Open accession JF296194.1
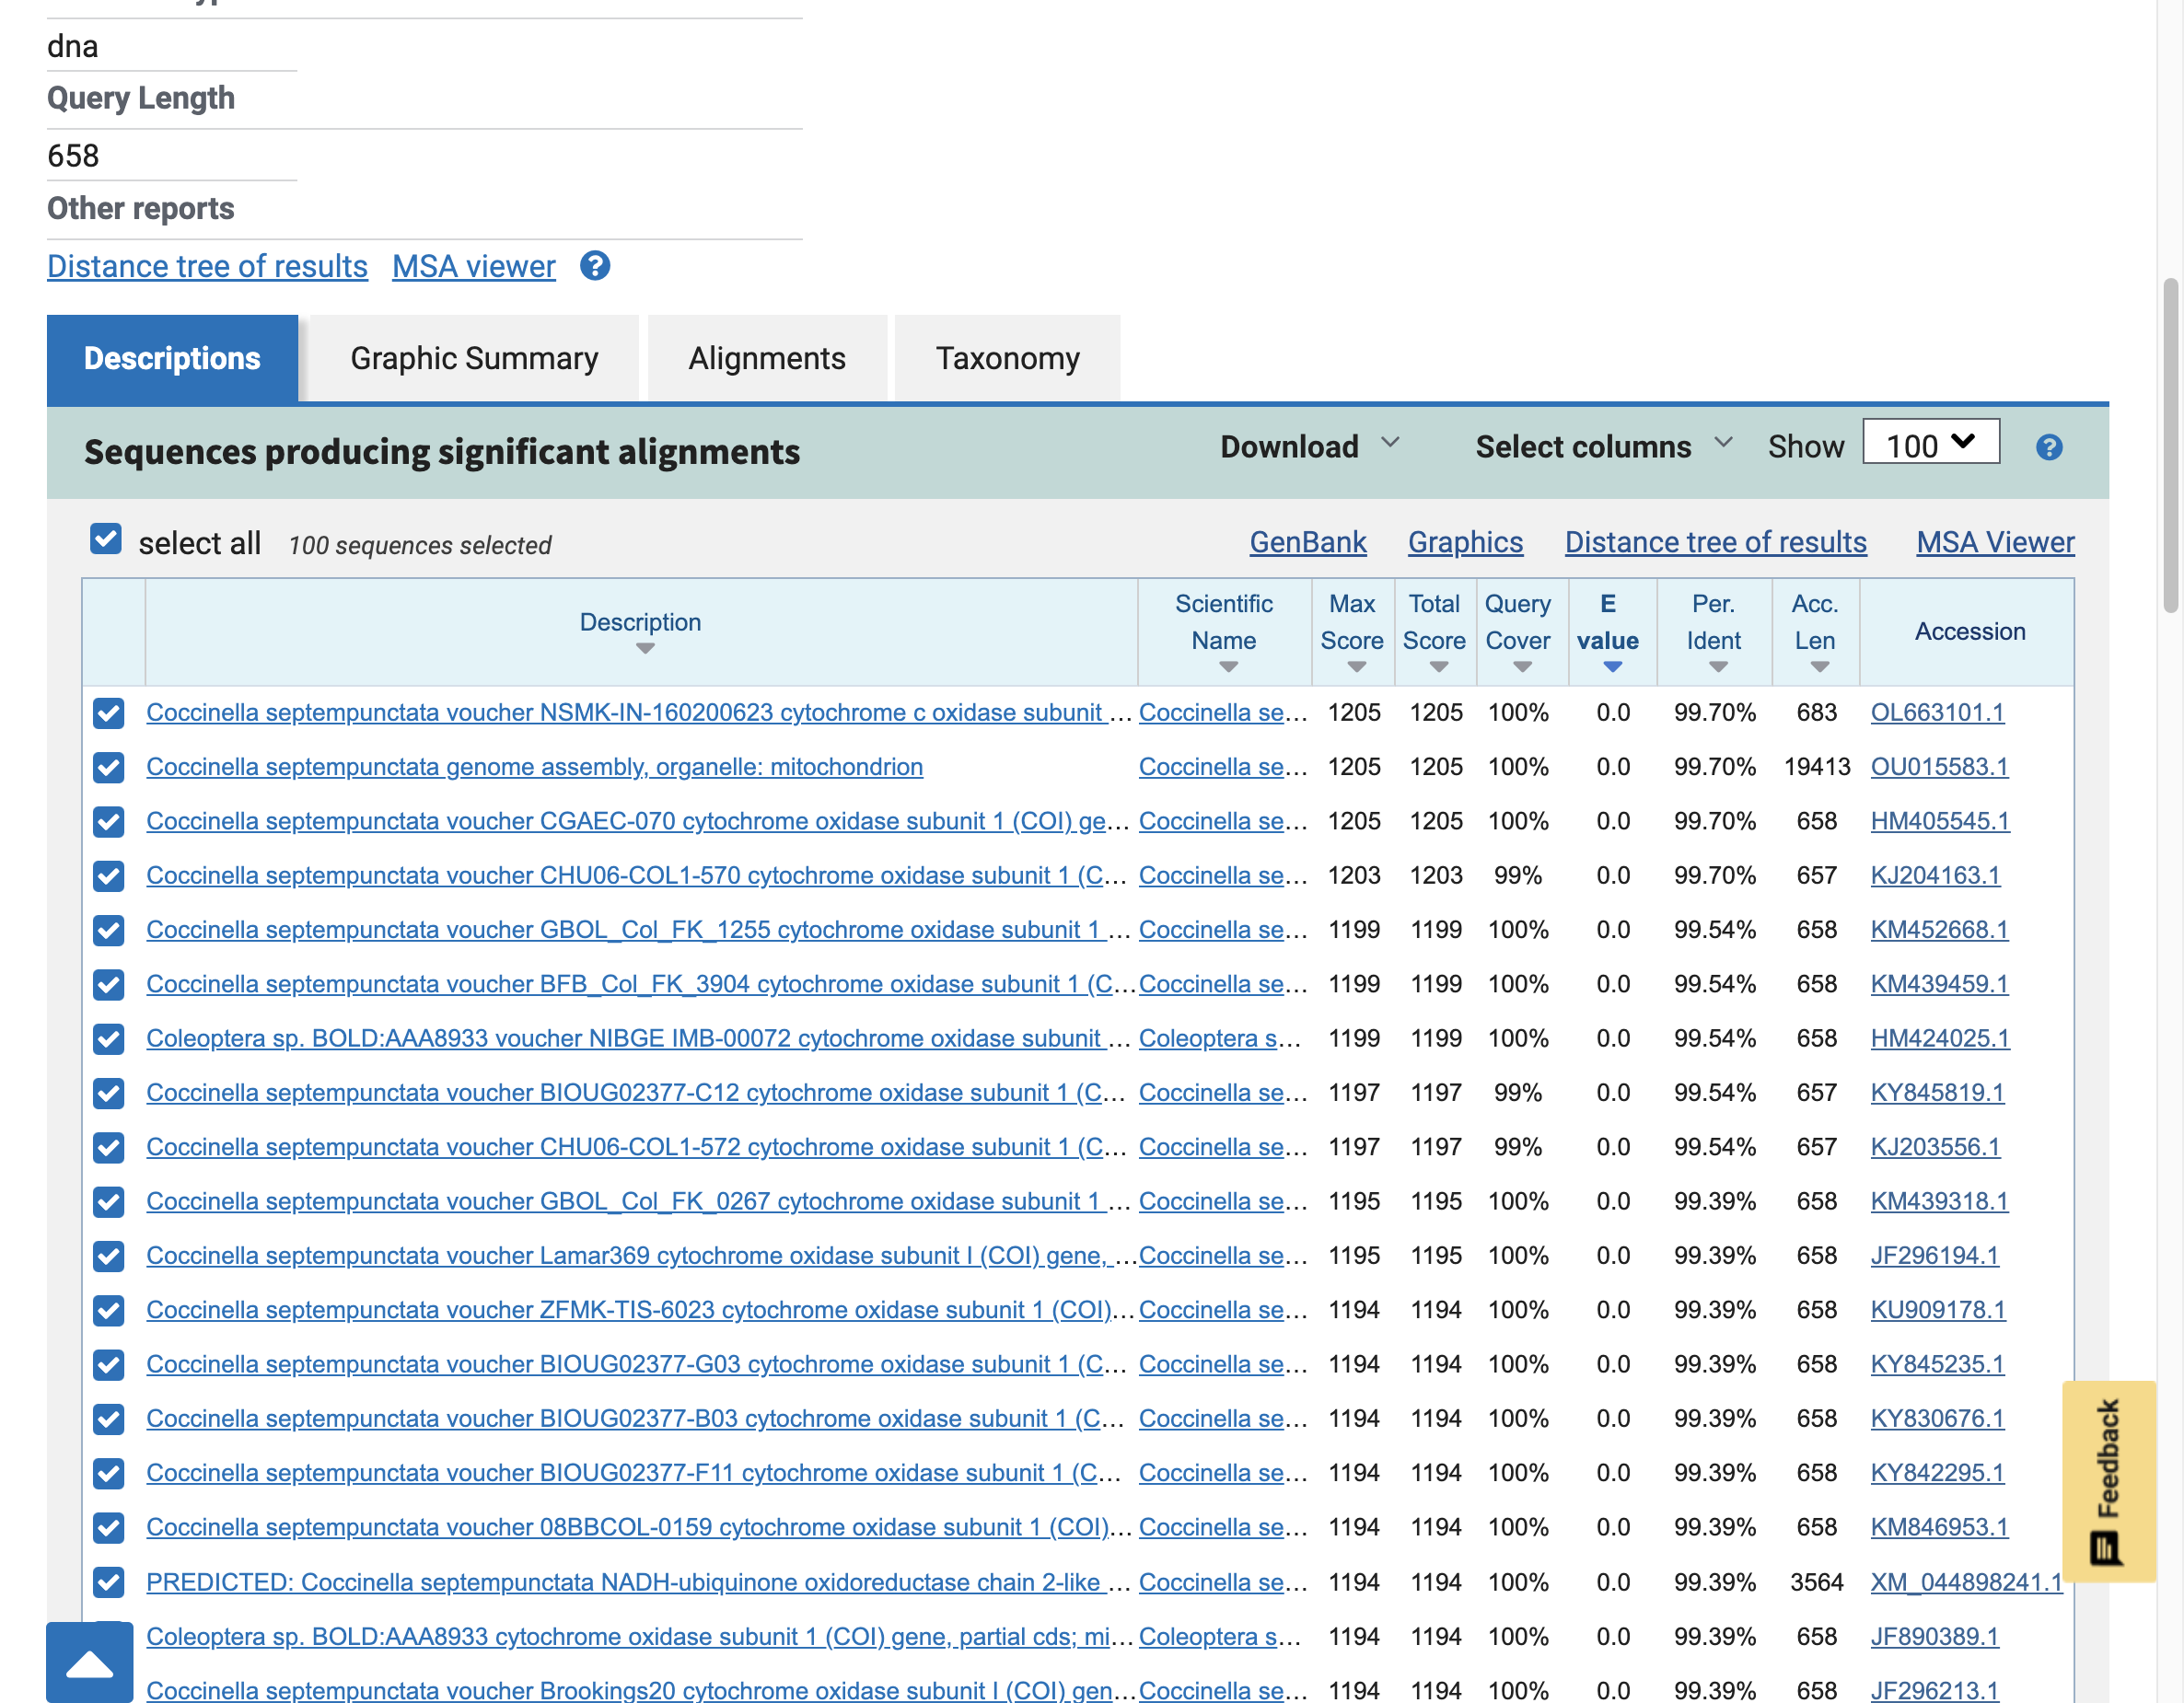Screen dimensions: 2184x1703 (1934, 1256)
